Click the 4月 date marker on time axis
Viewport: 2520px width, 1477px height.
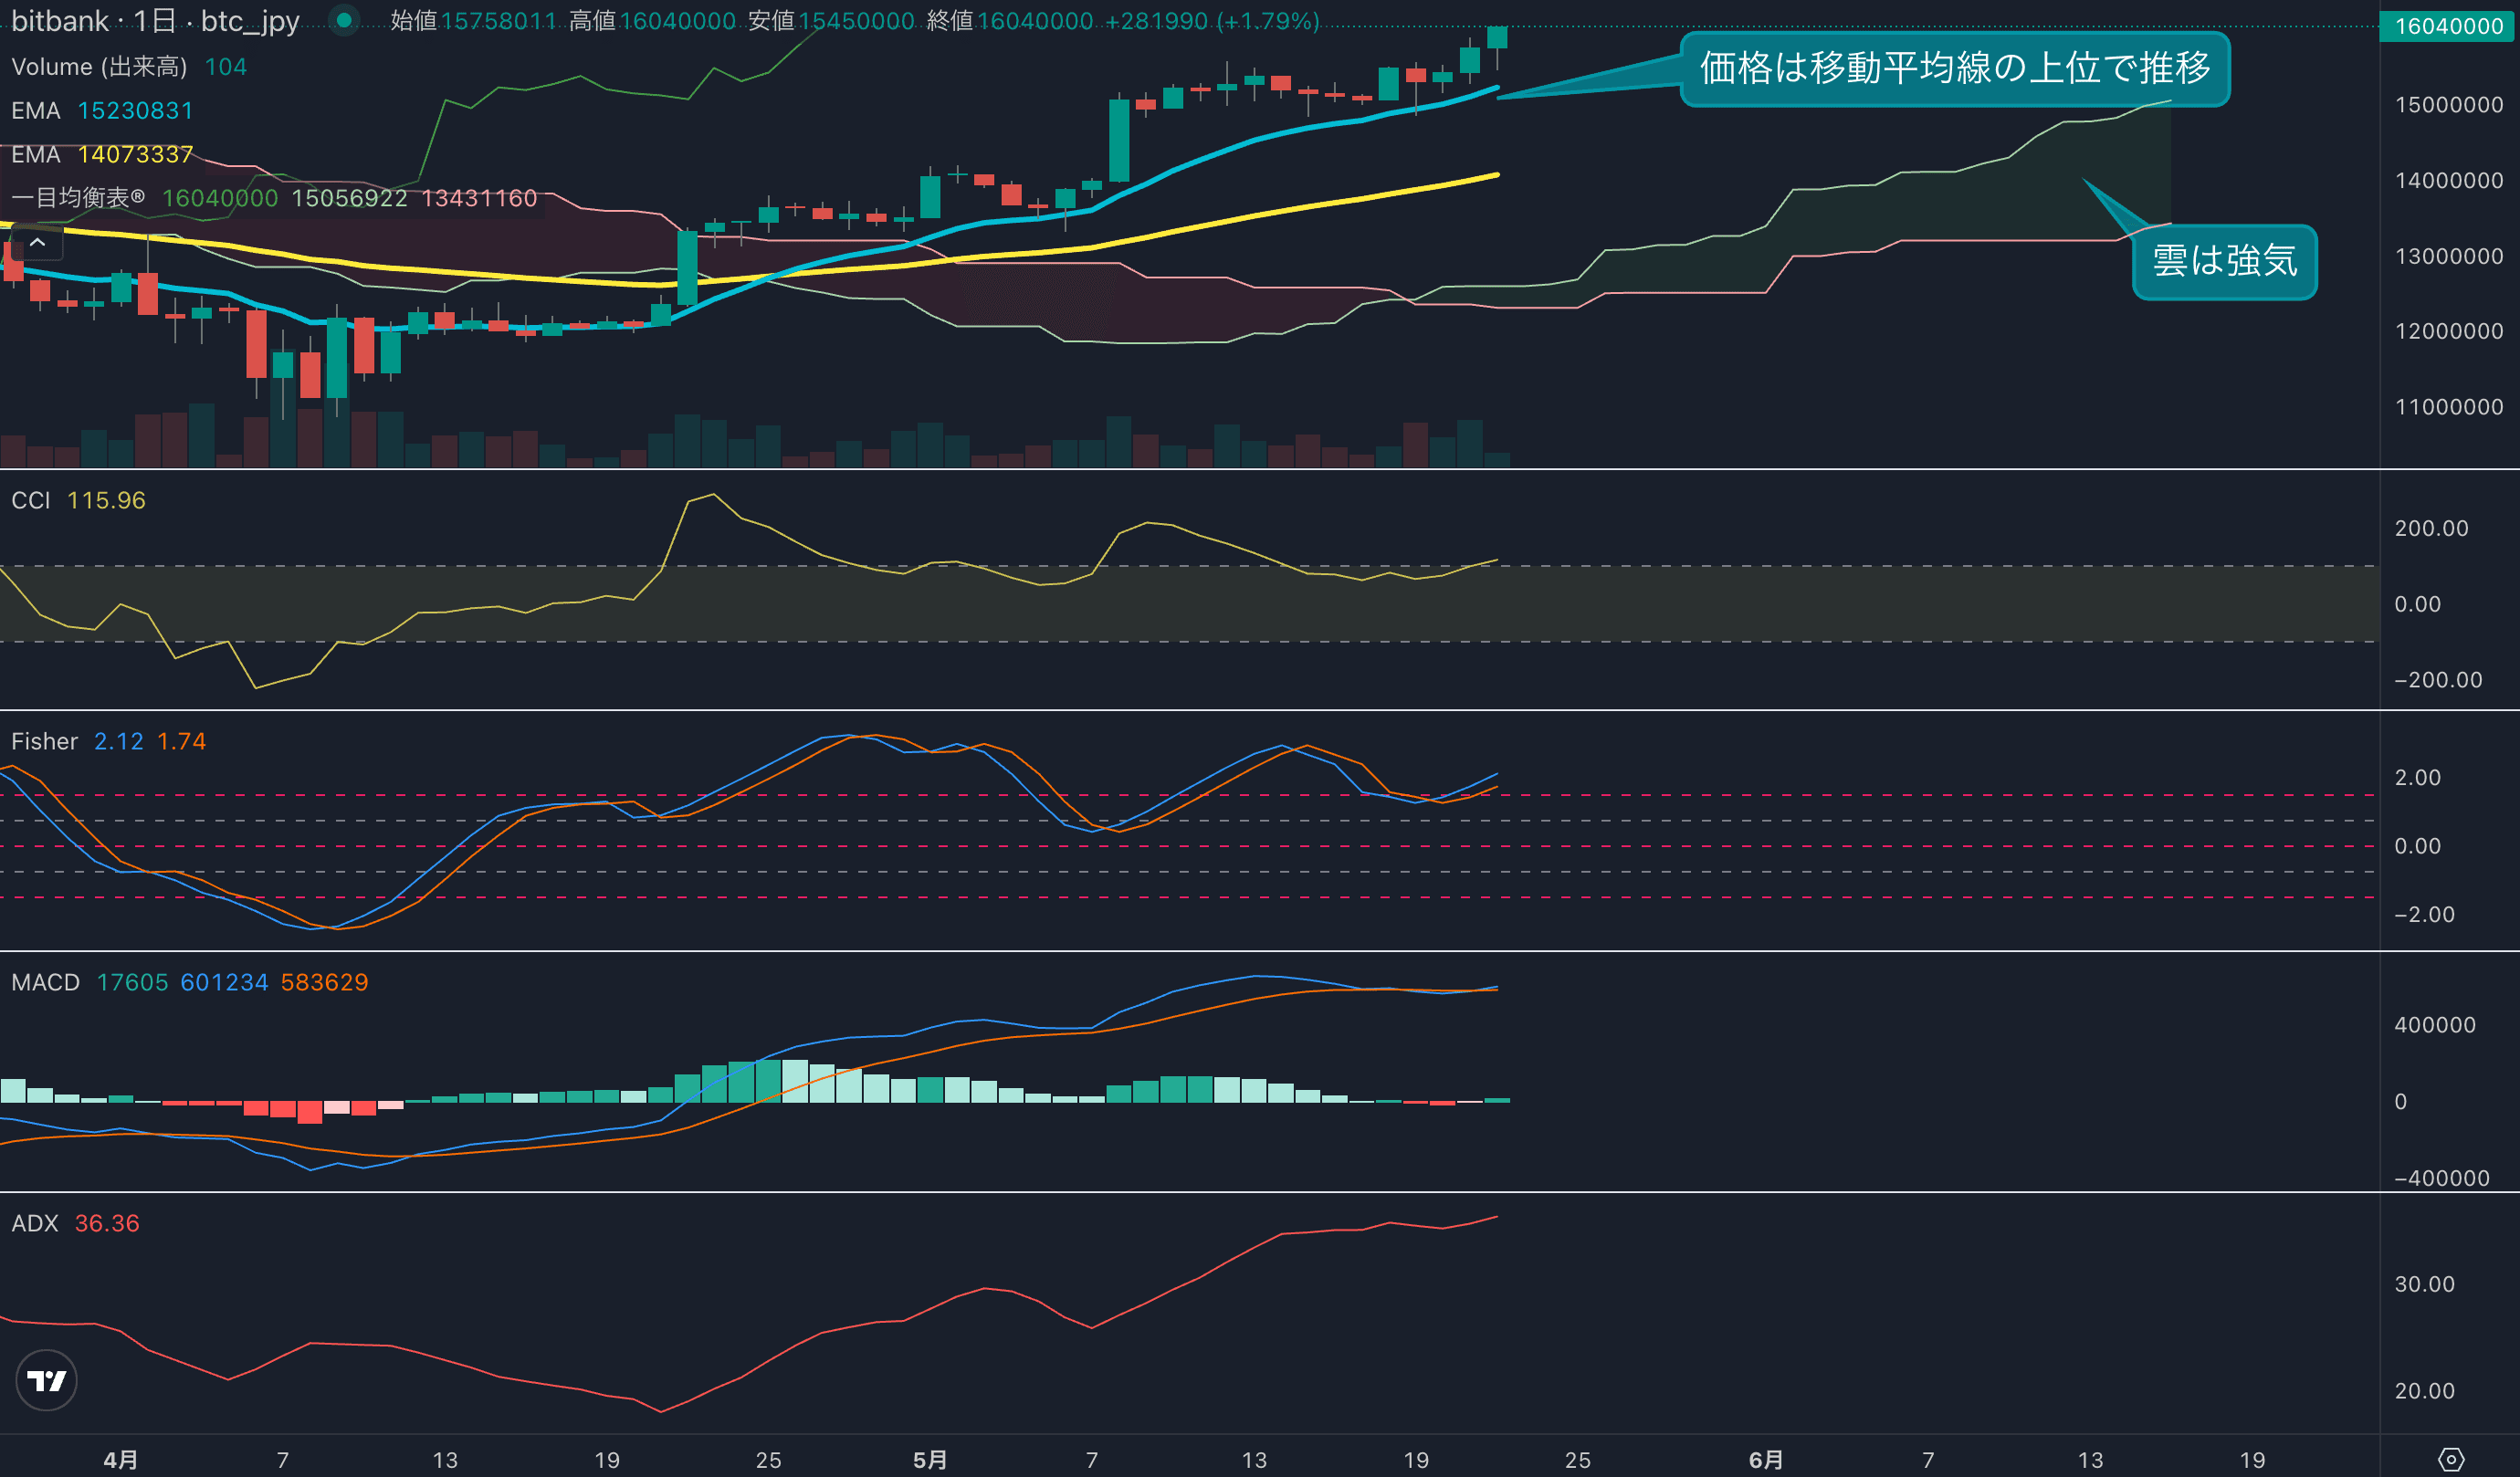120,1459
